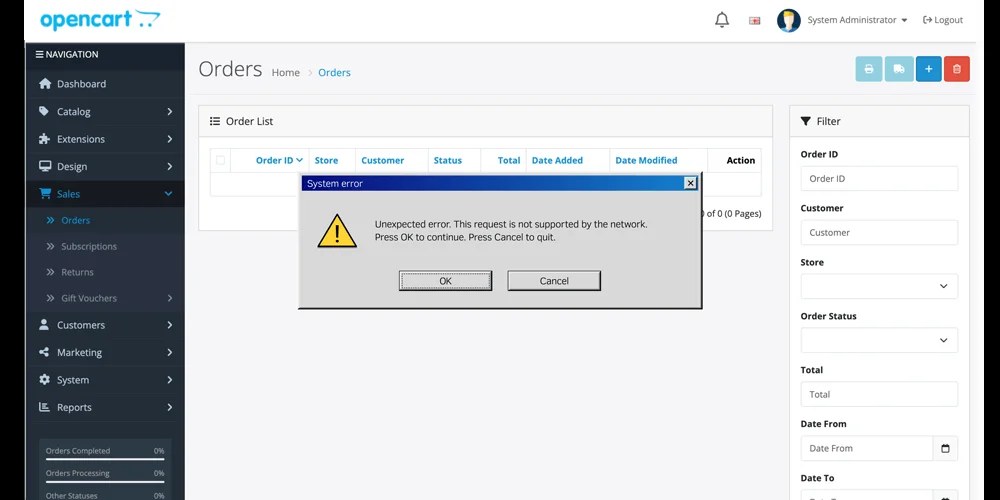
Task: Open the notifications bell icon
Action: [x=722, y=20]
